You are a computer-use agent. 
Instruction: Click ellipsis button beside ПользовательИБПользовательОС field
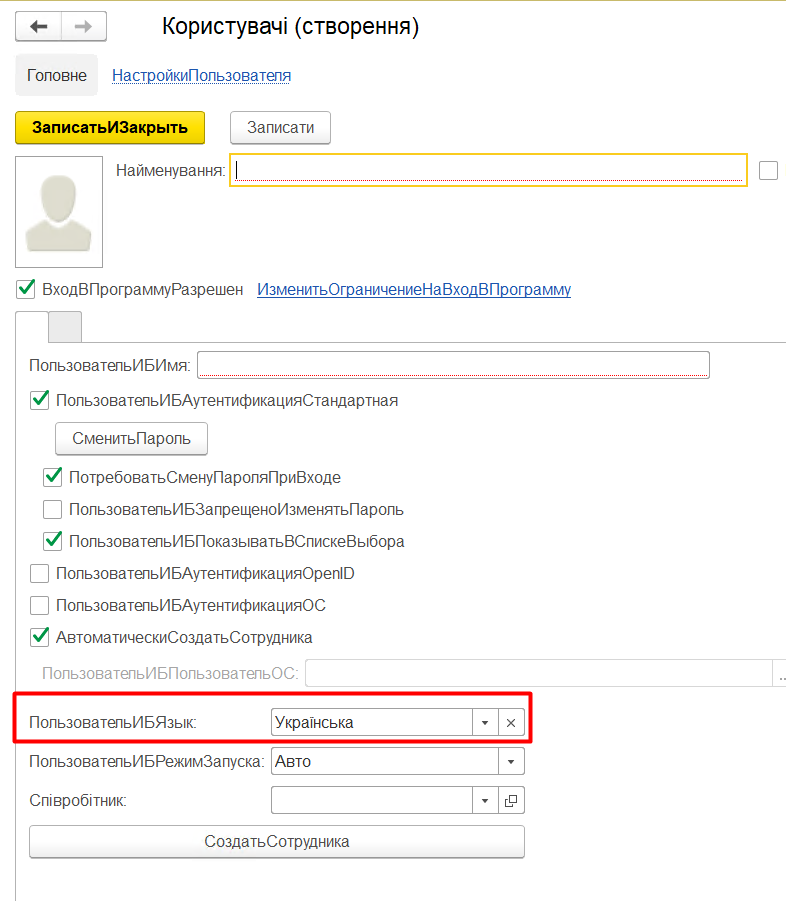tap(780, 674)
